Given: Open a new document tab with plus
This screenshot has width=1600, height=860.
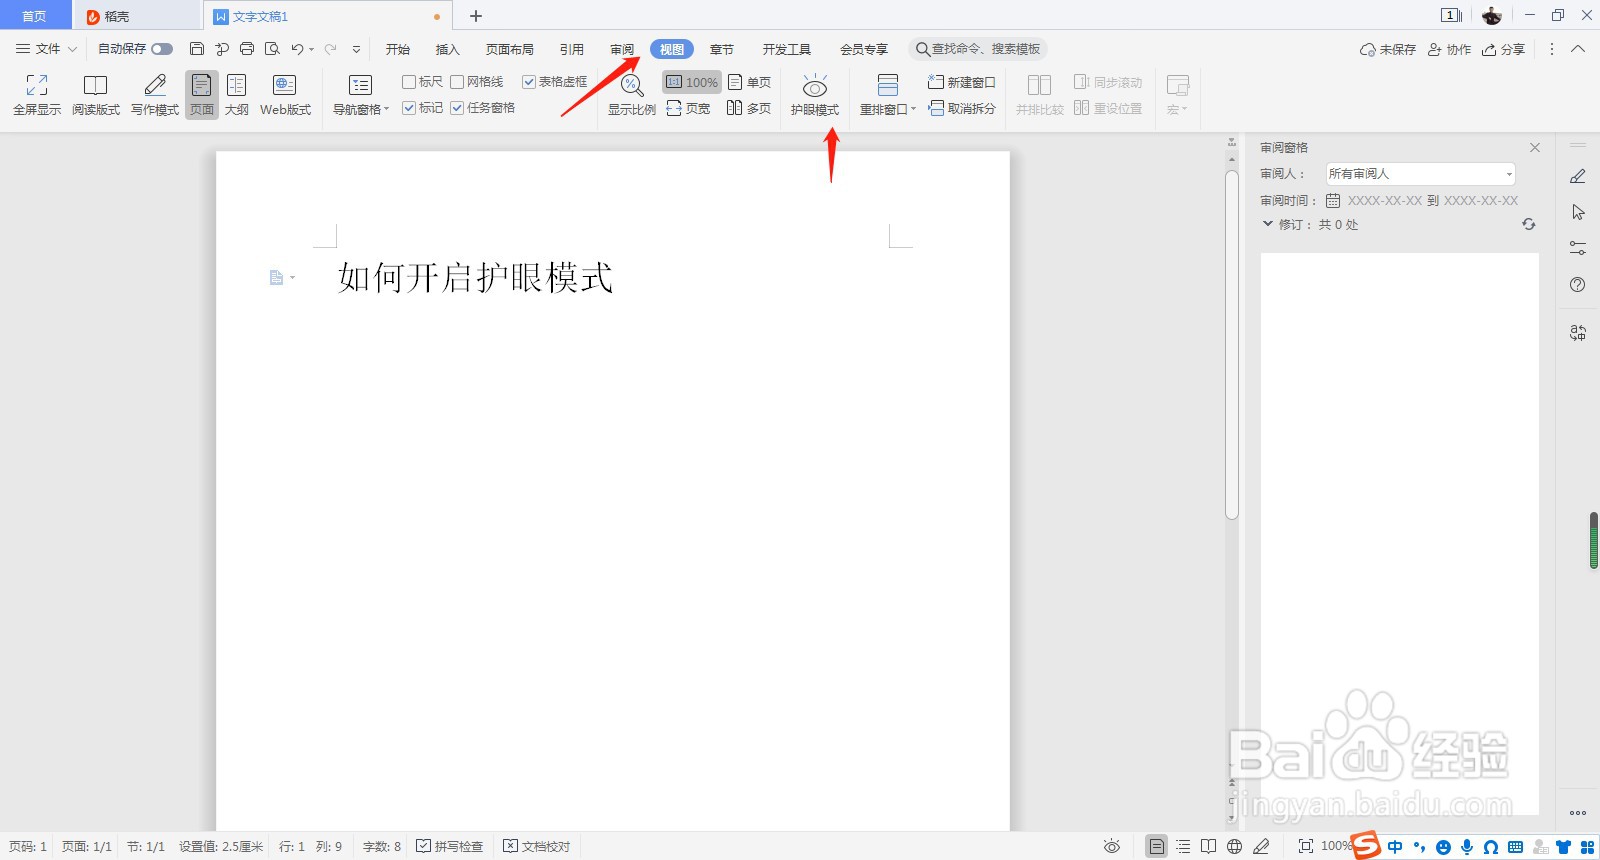Looking at the screenshot, I should pyautogui.click(x=476, y=16).
